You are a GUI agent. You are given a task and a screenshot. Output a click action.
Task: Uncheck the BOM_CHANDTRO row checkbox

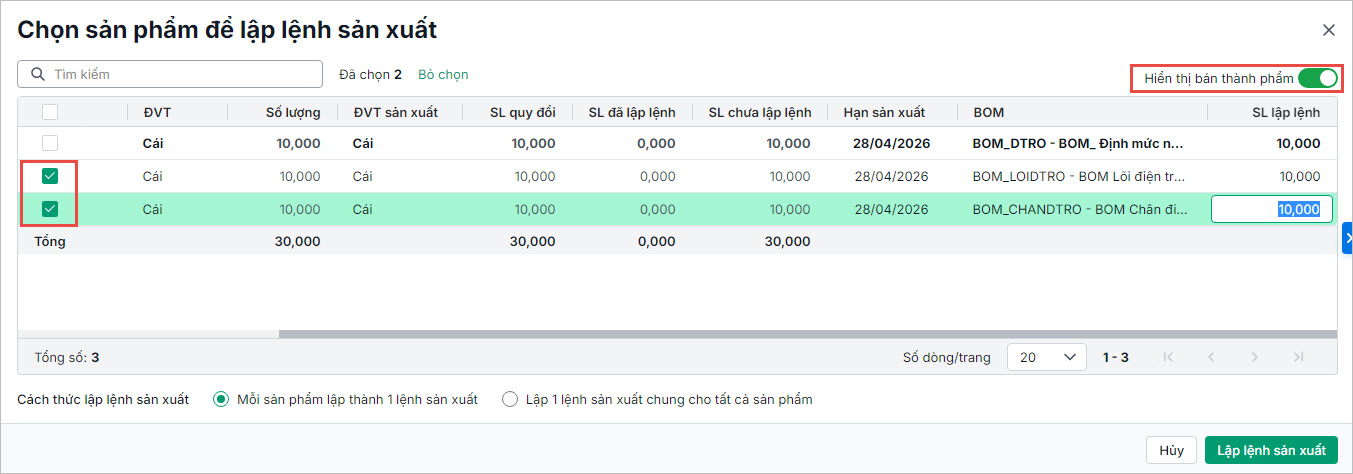[50, 209]
